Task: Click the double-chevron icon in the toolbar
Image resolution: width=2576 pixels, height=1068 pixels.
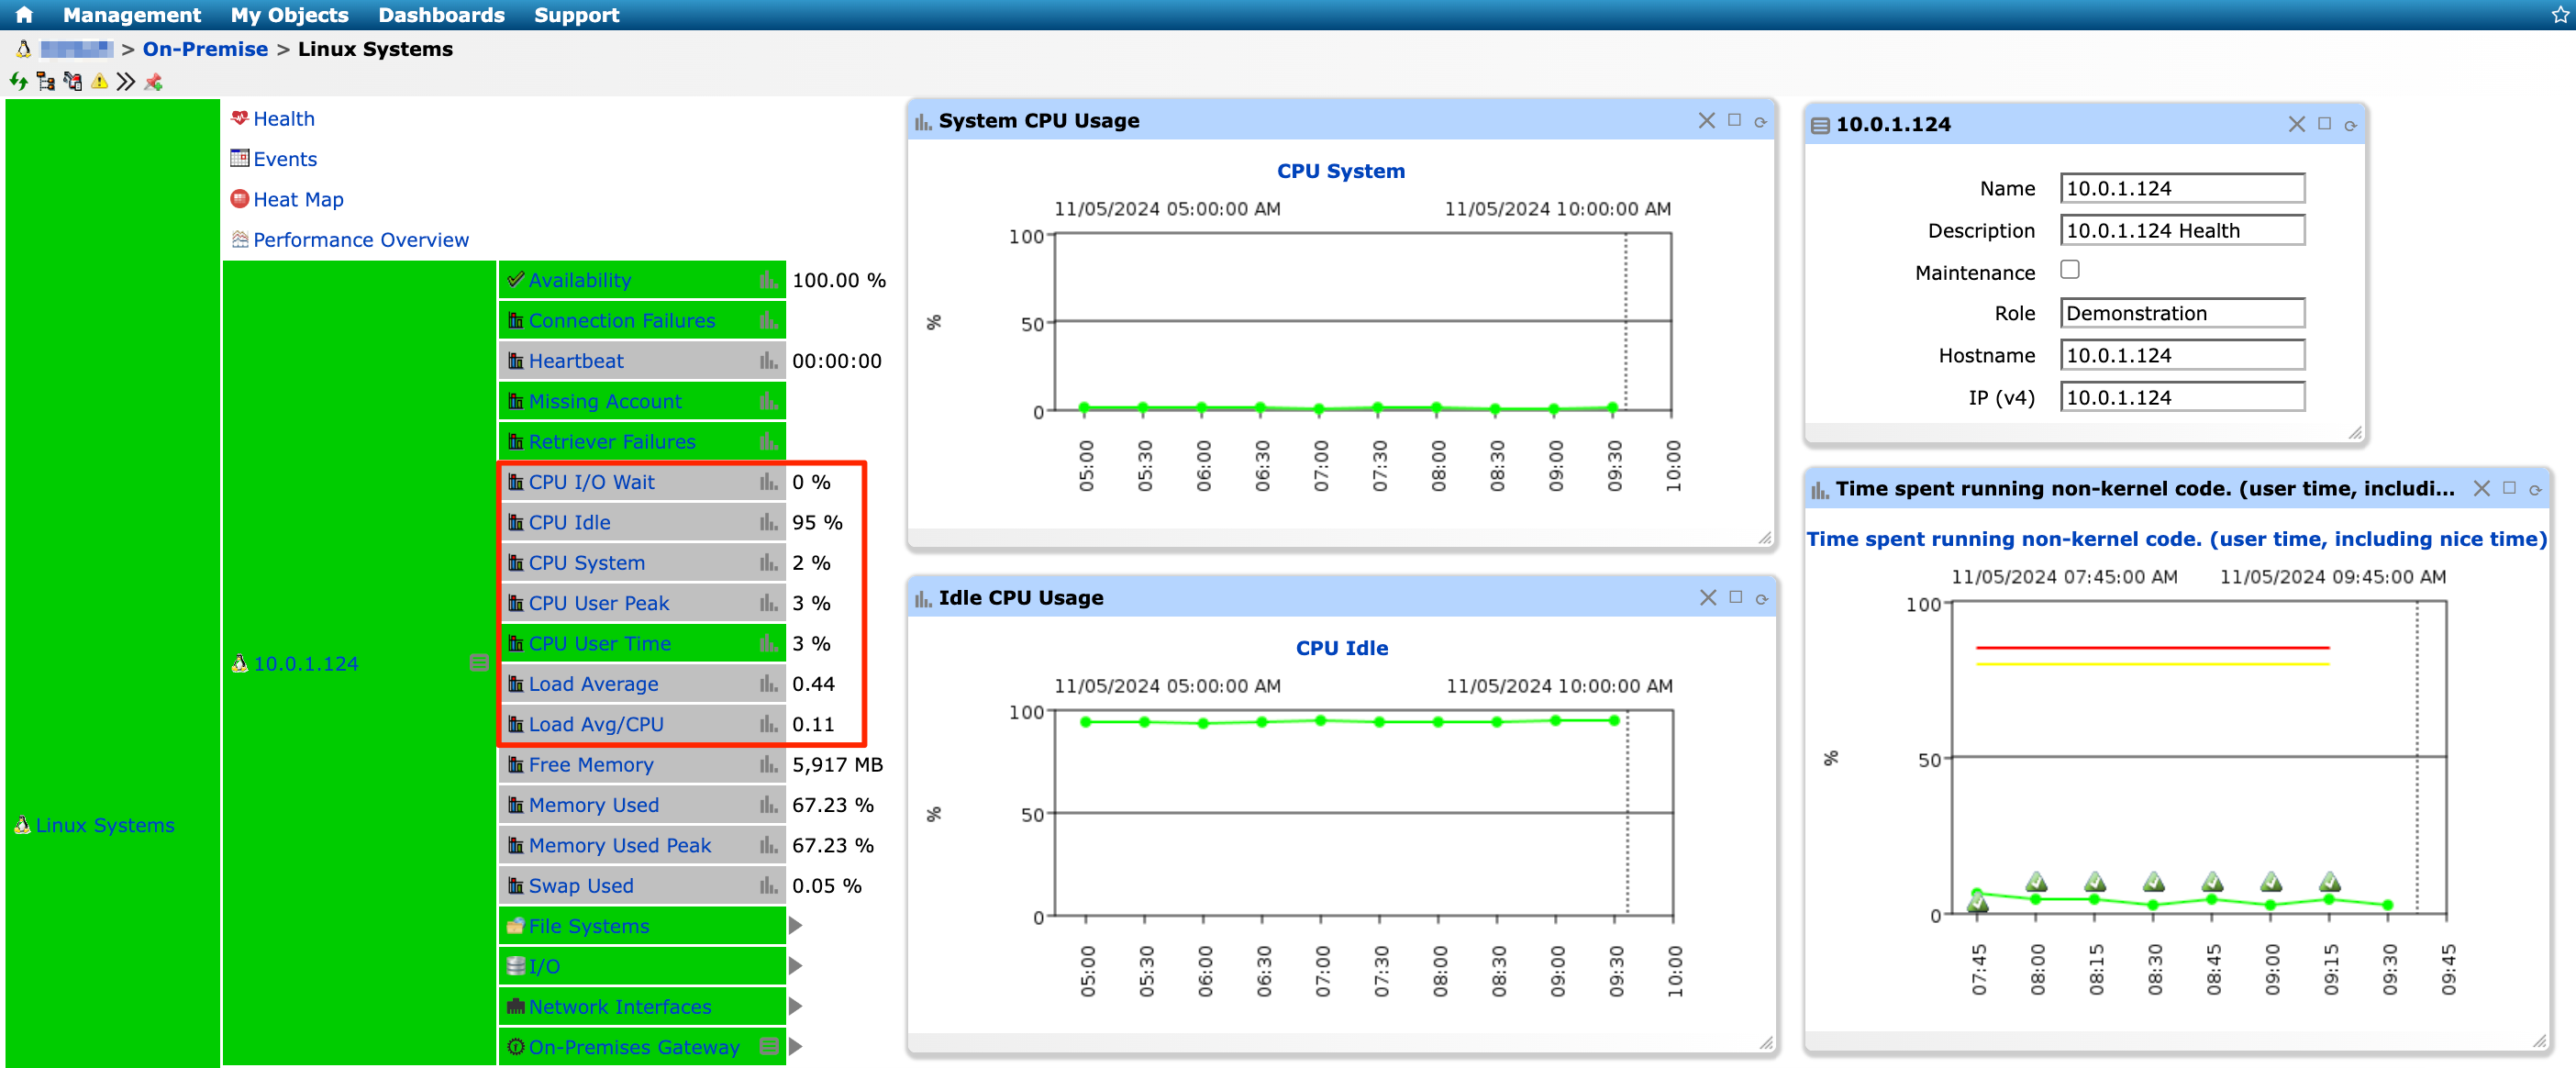Action: 126,82
